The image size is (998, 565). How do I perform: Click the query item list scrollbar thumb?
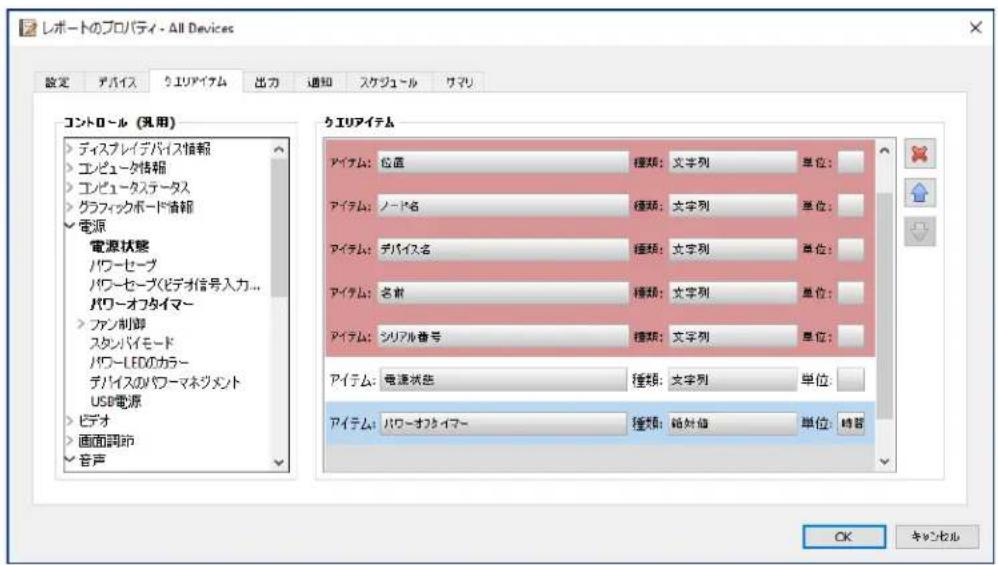coord(884,305)
